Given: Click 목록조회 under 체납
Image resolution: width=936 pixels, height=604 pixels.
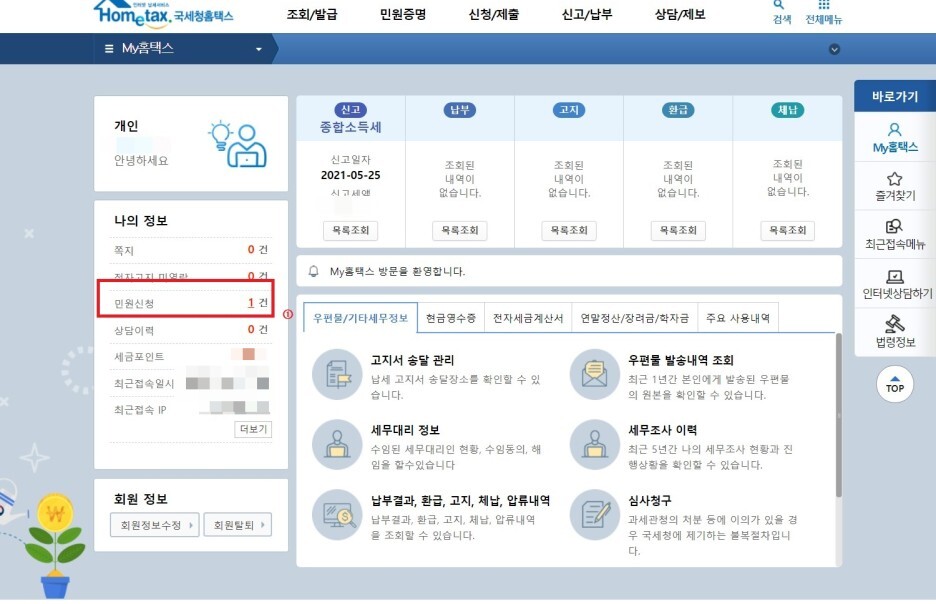Looking at the screenshot, I should 787,230.
